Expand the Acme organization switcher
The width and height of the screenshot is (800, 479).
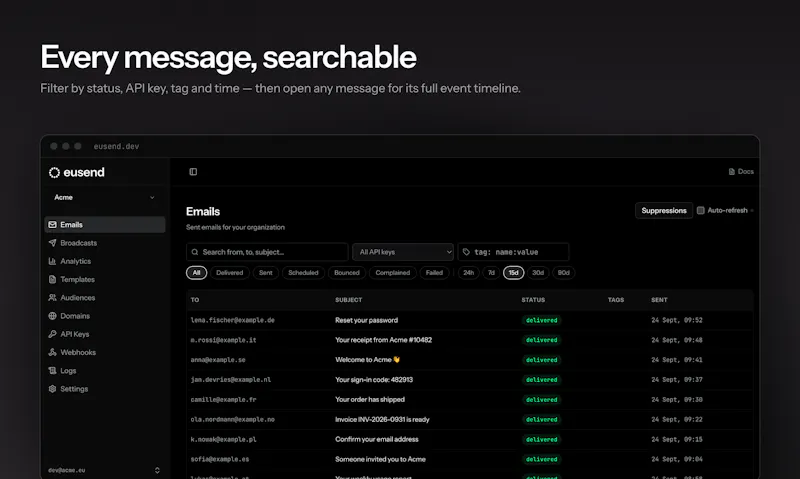click(x=105, y=197)
